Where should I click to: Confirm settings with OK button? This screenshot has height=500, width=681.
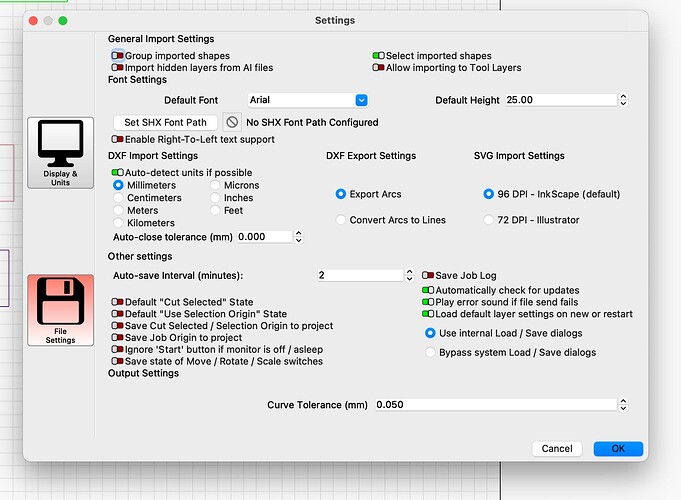pos(618,449)
